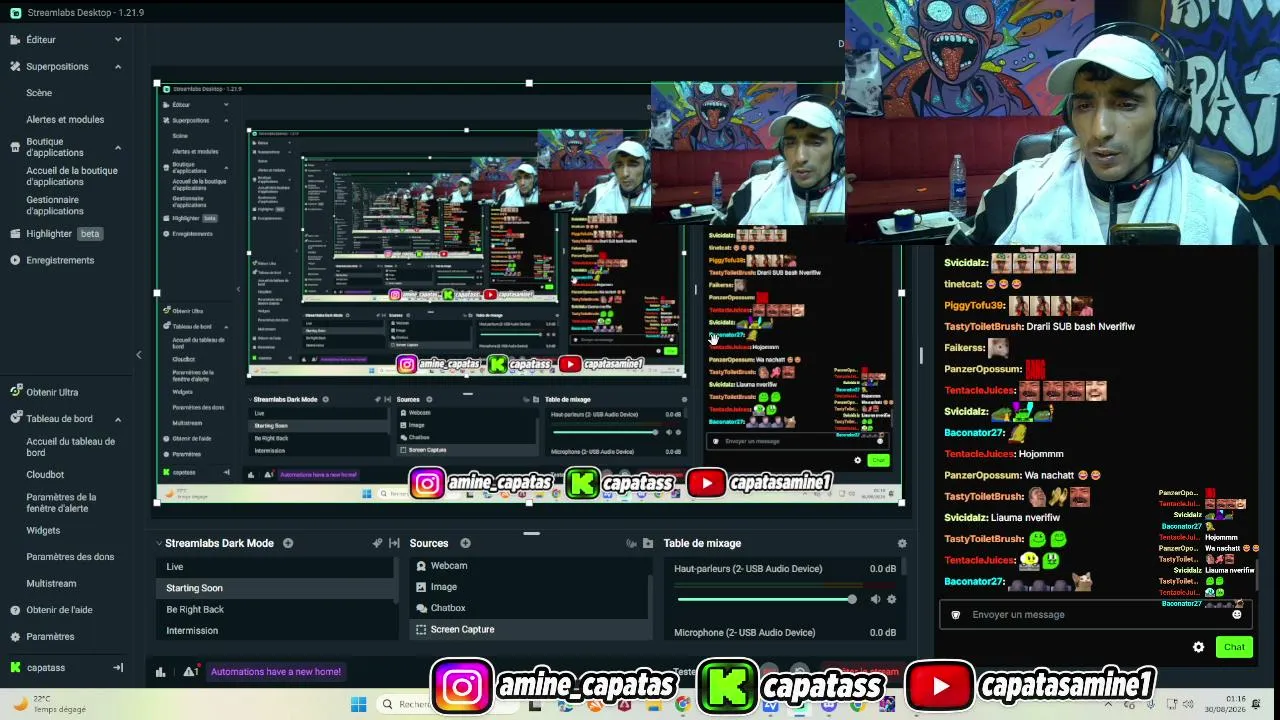Open the performance stats bar icon
1280x720 pixels.
click(160, 672)
